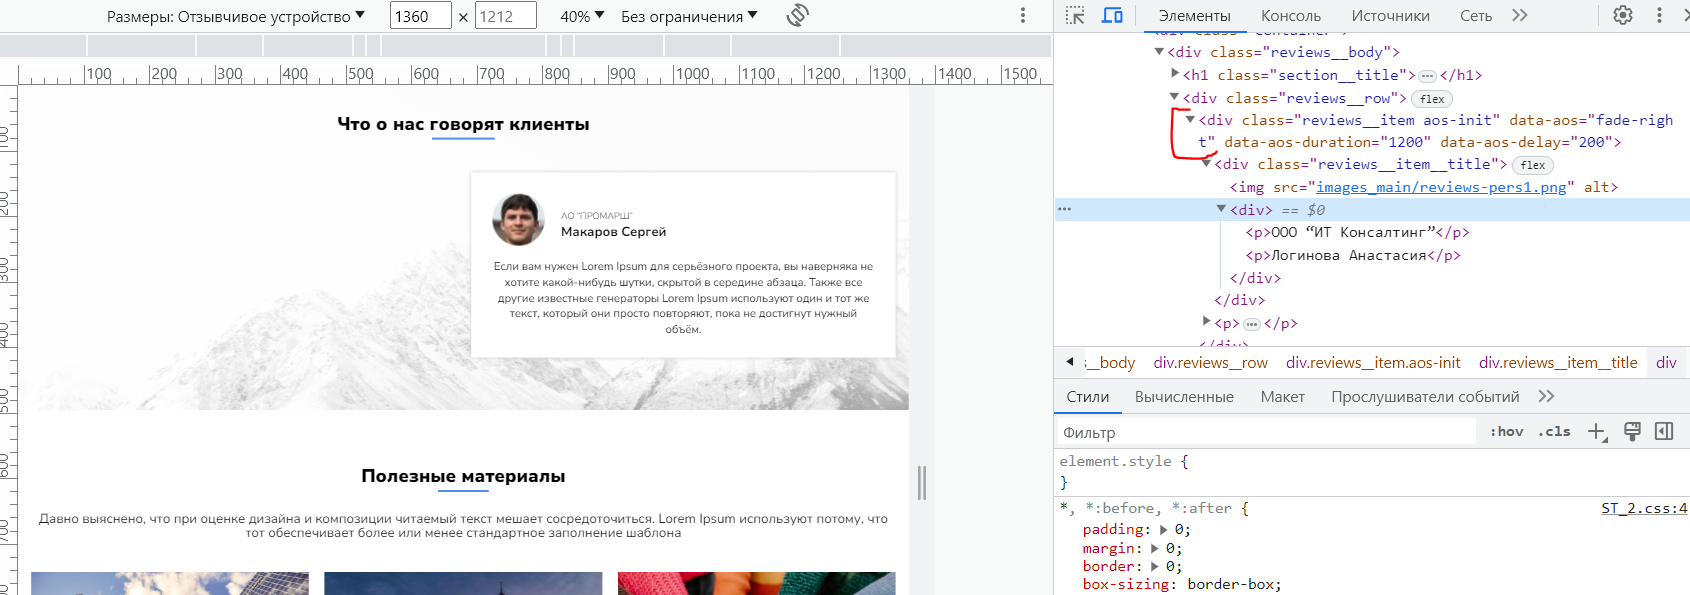Expand h1 ellipsis content badge
Viewport: 1690px width, 595px height.
pos(1427,76)
